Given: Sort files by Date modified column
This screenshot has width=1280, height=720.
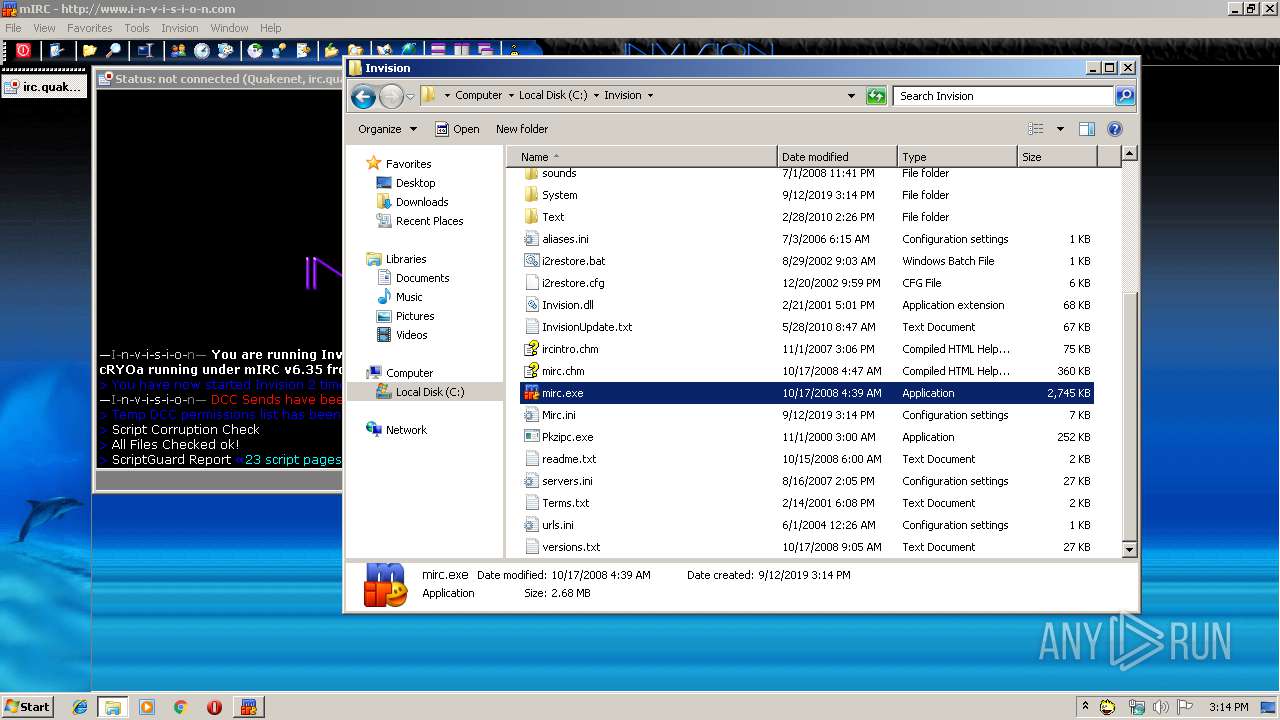Looking at the screenshot, I should (837, 157).
